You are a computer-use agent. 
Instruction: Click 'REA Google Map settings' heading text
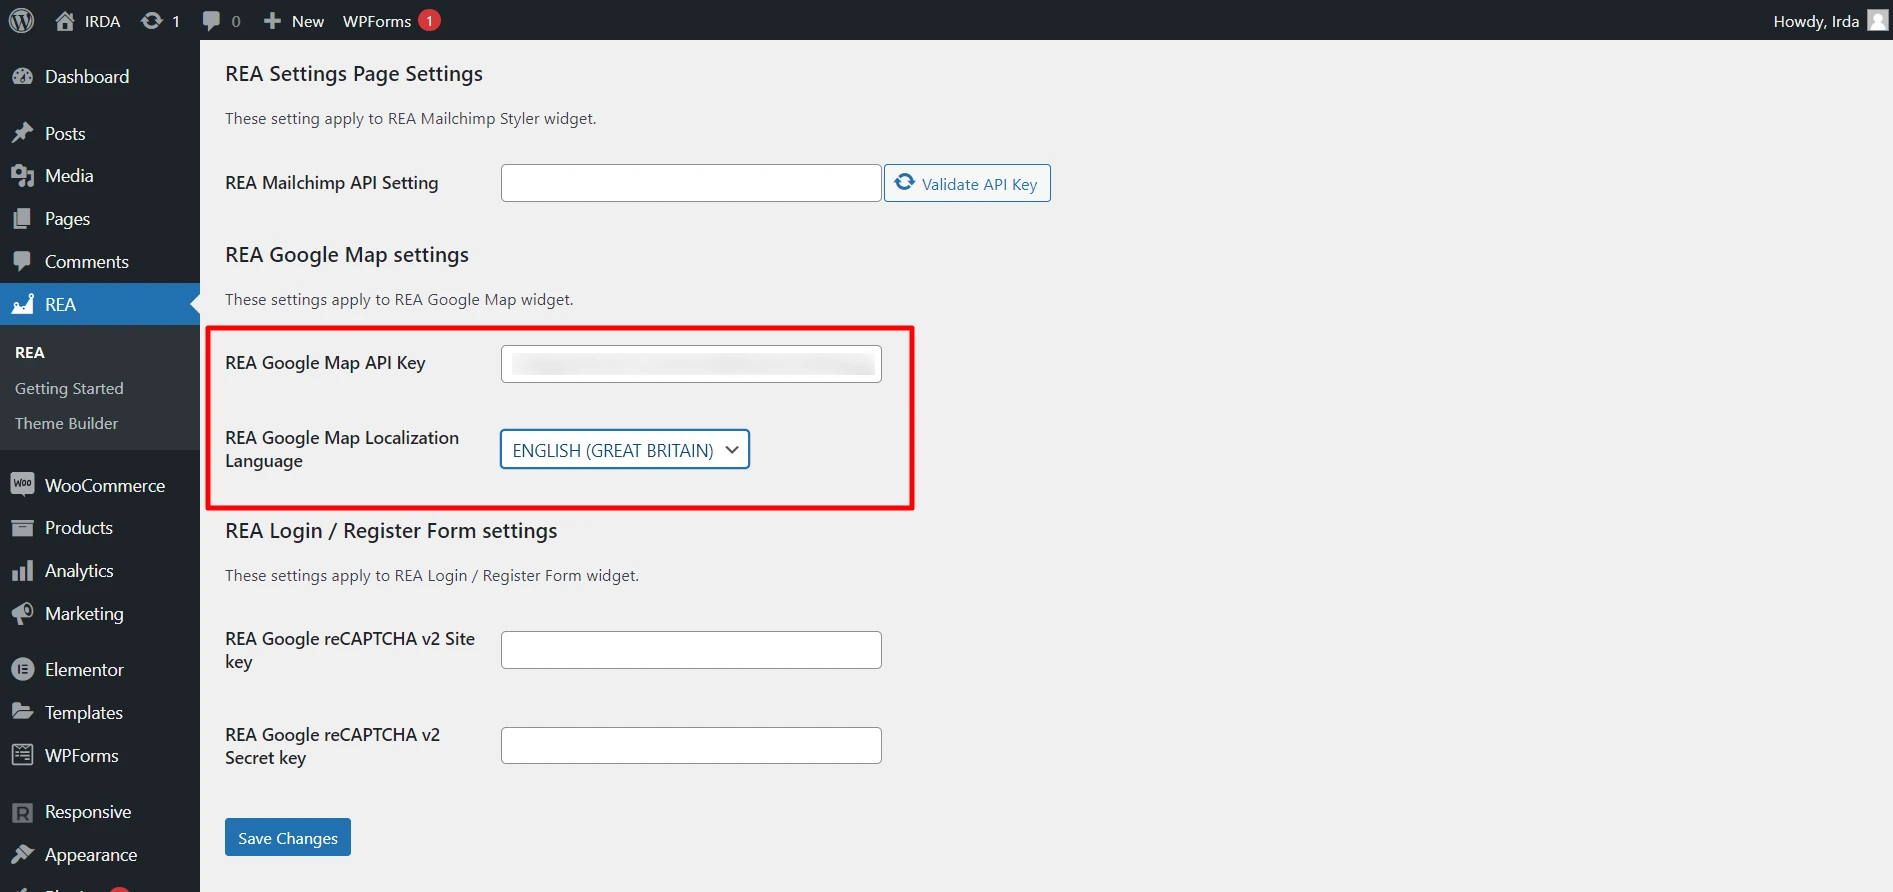pos(347,255)
